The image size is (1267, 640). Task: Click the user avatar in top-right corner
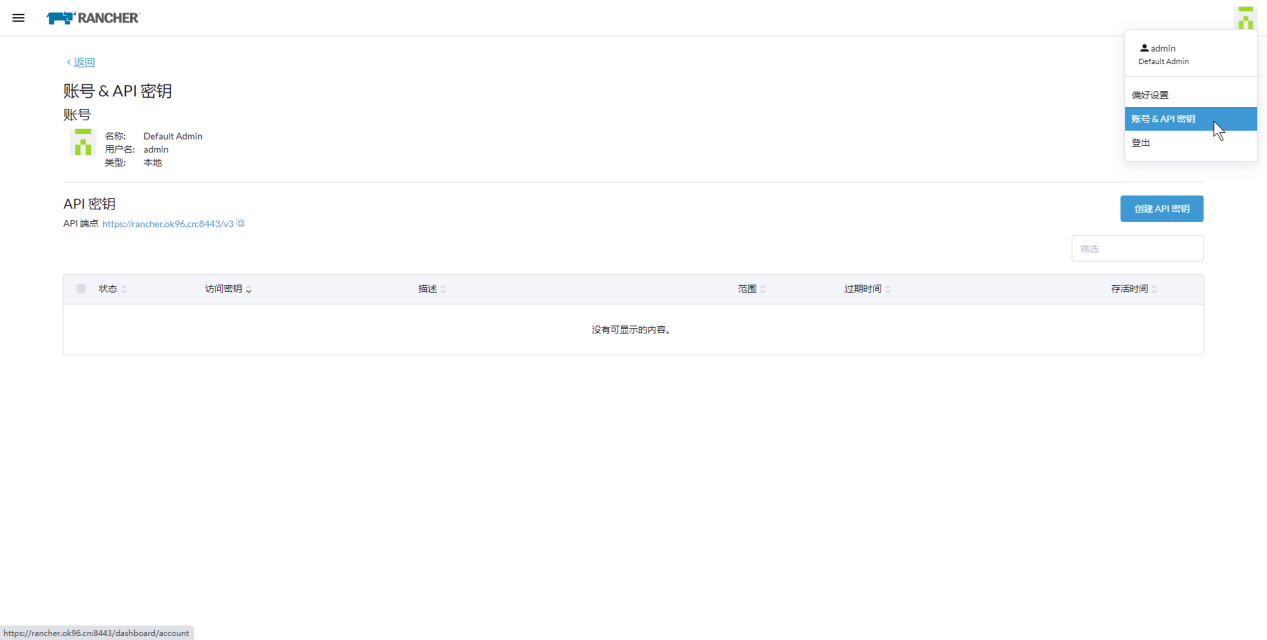click(1244, 18)
